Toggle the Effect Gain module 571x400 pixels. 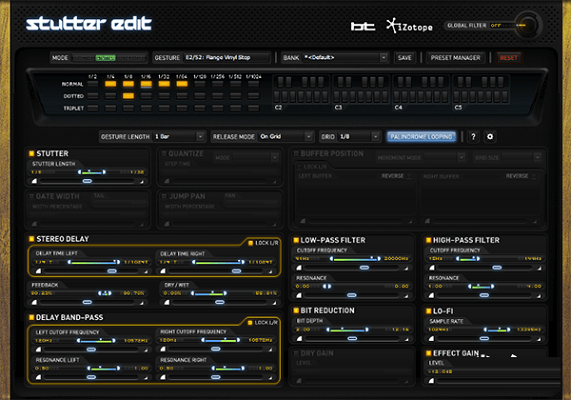429,353
